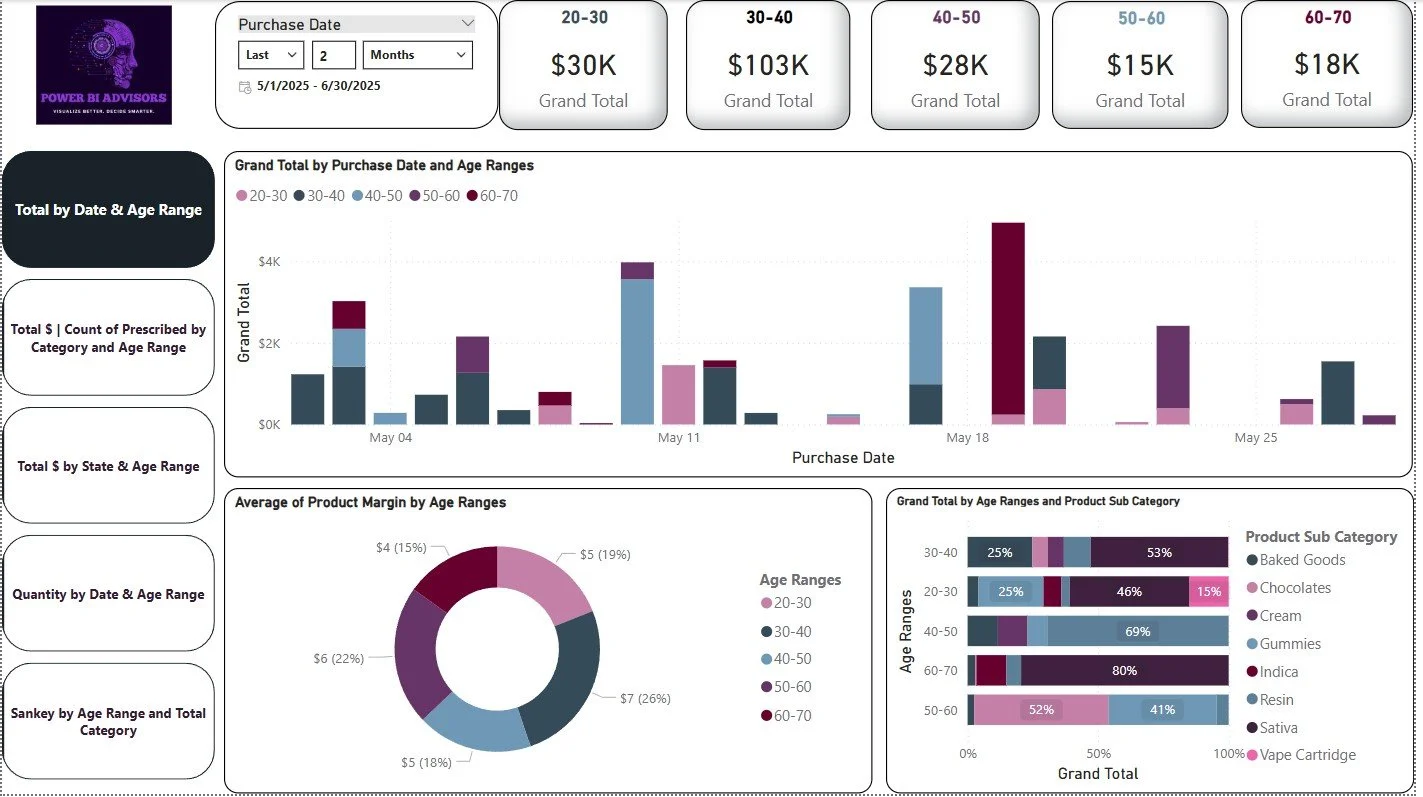This screenshot has width=1423, height=797.
Task: Click 'Grand Total by Age Ranges and Product Sub Category' title
Action: (1038, 501)
